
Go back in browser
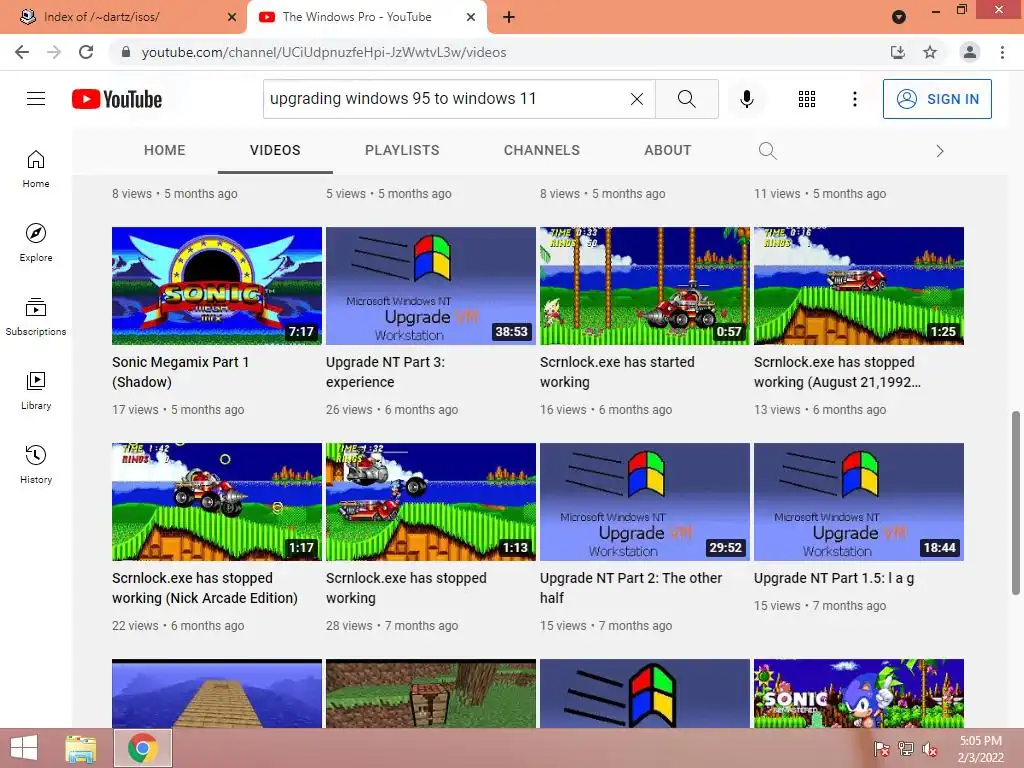22,52
